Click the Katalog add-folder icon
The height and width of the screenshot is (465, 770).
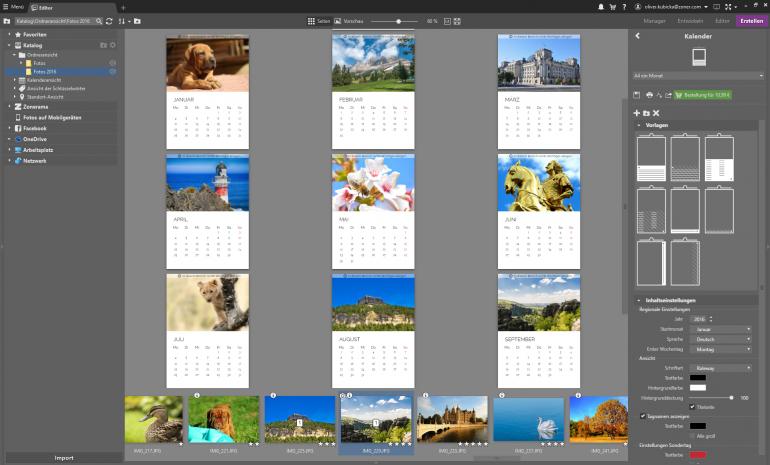tap(104, 45)
